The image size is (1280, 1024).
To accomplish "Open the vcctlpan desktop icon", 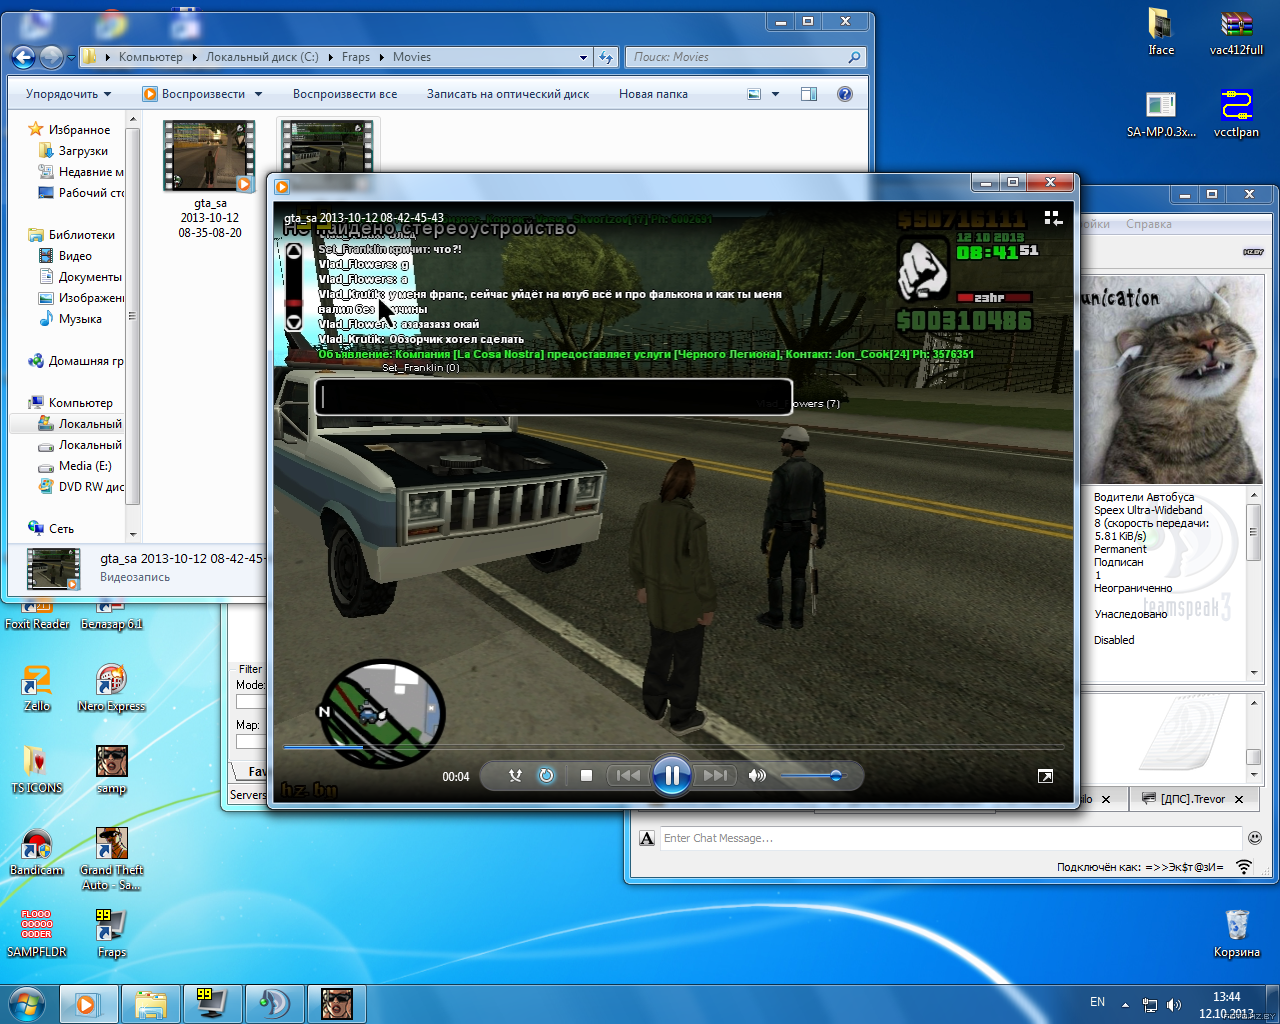I will point(1237,114).
